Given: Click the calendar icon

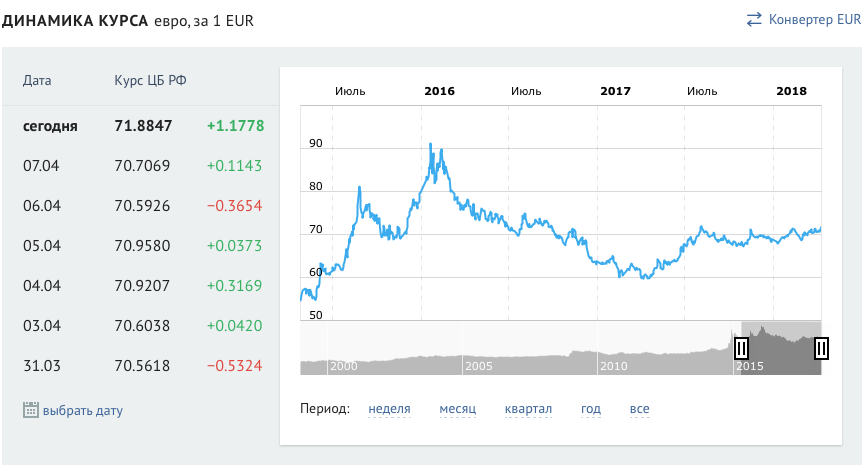Looking at the screenshot, I should click(30, 409).
